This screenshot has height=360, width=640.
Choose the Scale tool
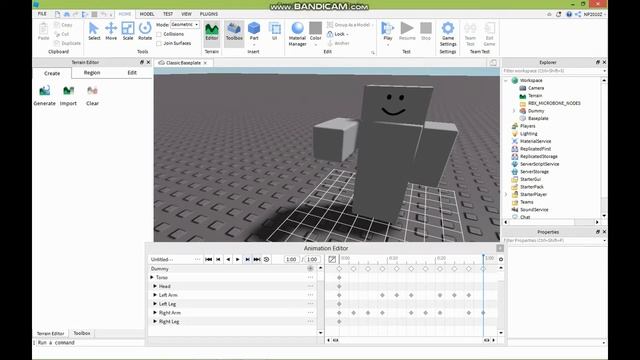(x=128, y=31)
